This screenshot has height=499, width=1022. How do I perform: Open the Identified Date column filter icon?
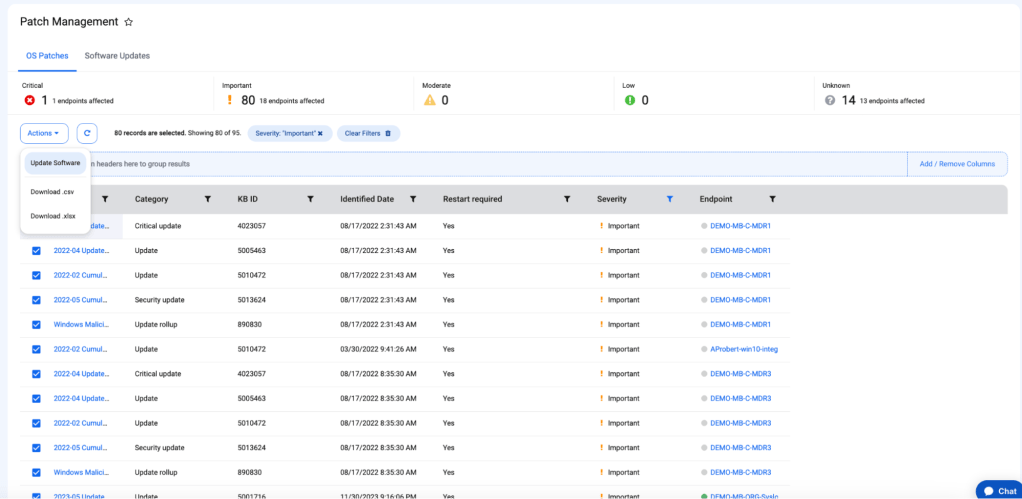click(x=413, y=199)
